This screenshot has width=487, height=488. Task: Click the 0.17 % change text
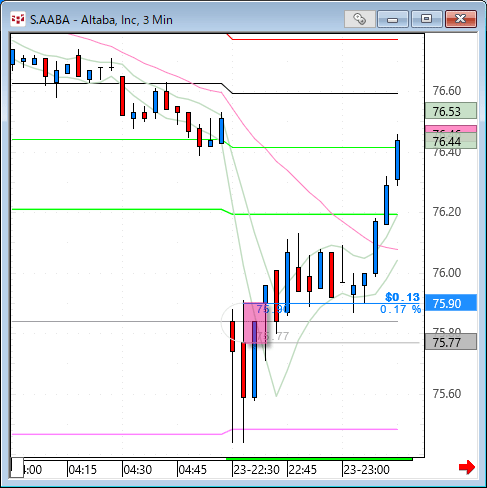point(400,309)
